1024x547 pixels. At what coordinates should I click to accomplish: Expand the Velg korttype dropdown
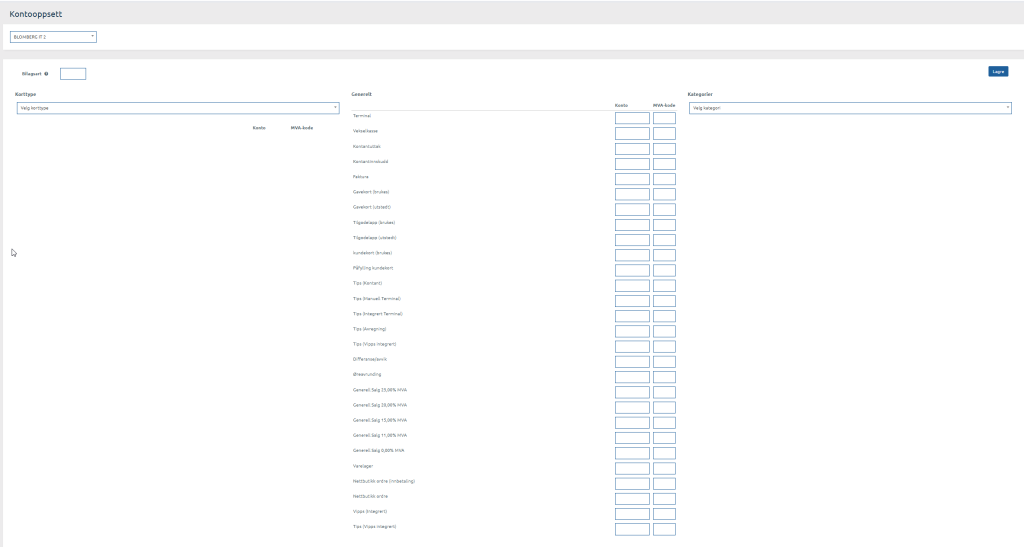tap(178, 108)
